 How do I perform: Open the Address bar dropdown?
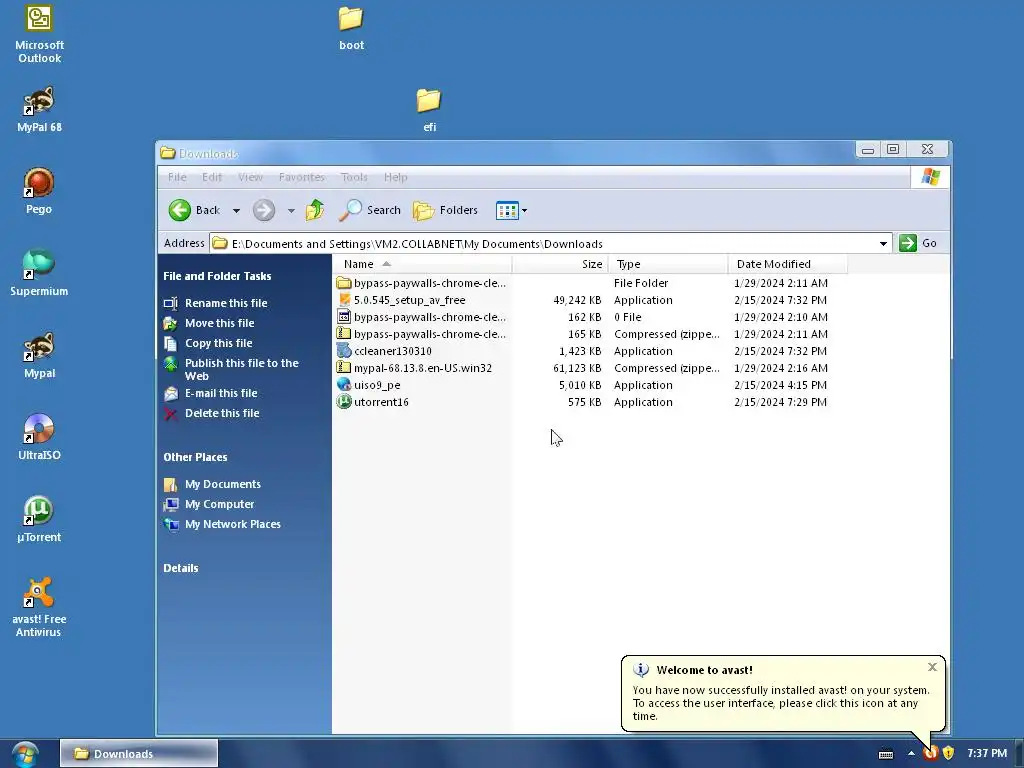click(883, 244)
